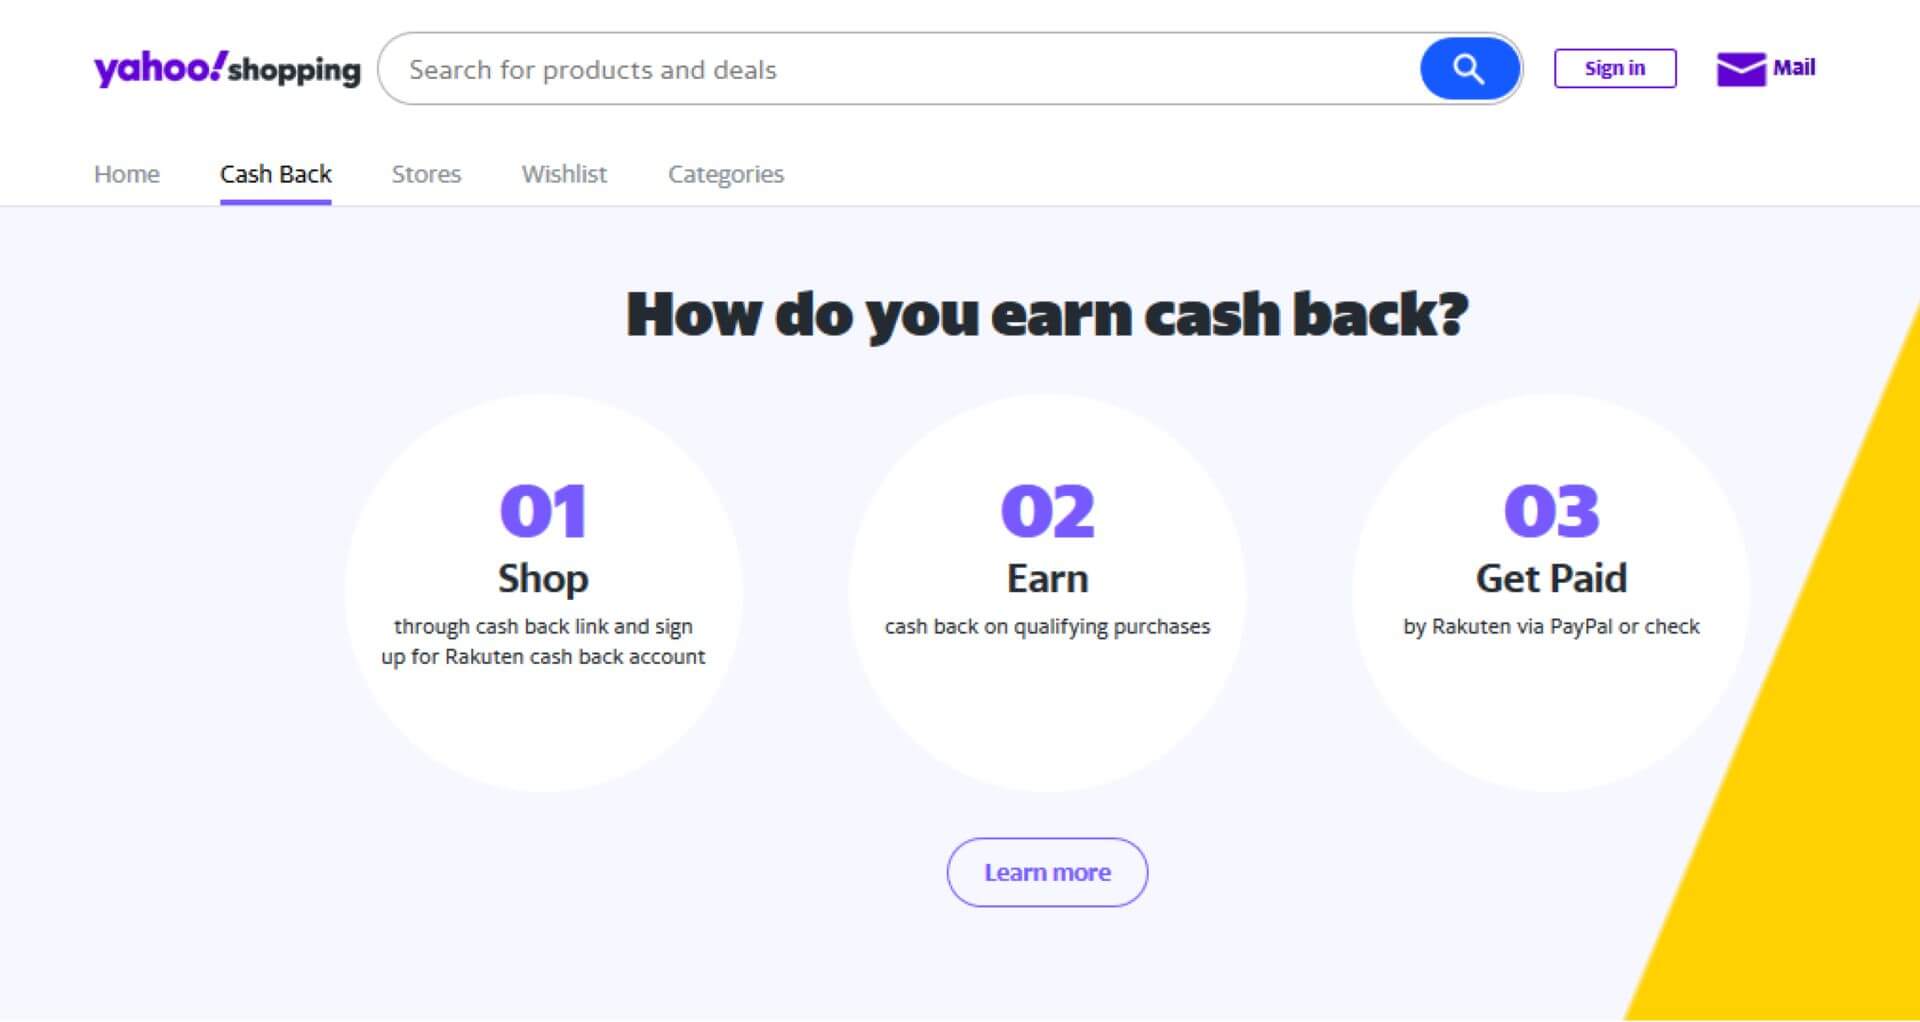1920x1022 pixels.
Task: Click the Sign in button
Action: point(1615,68)
